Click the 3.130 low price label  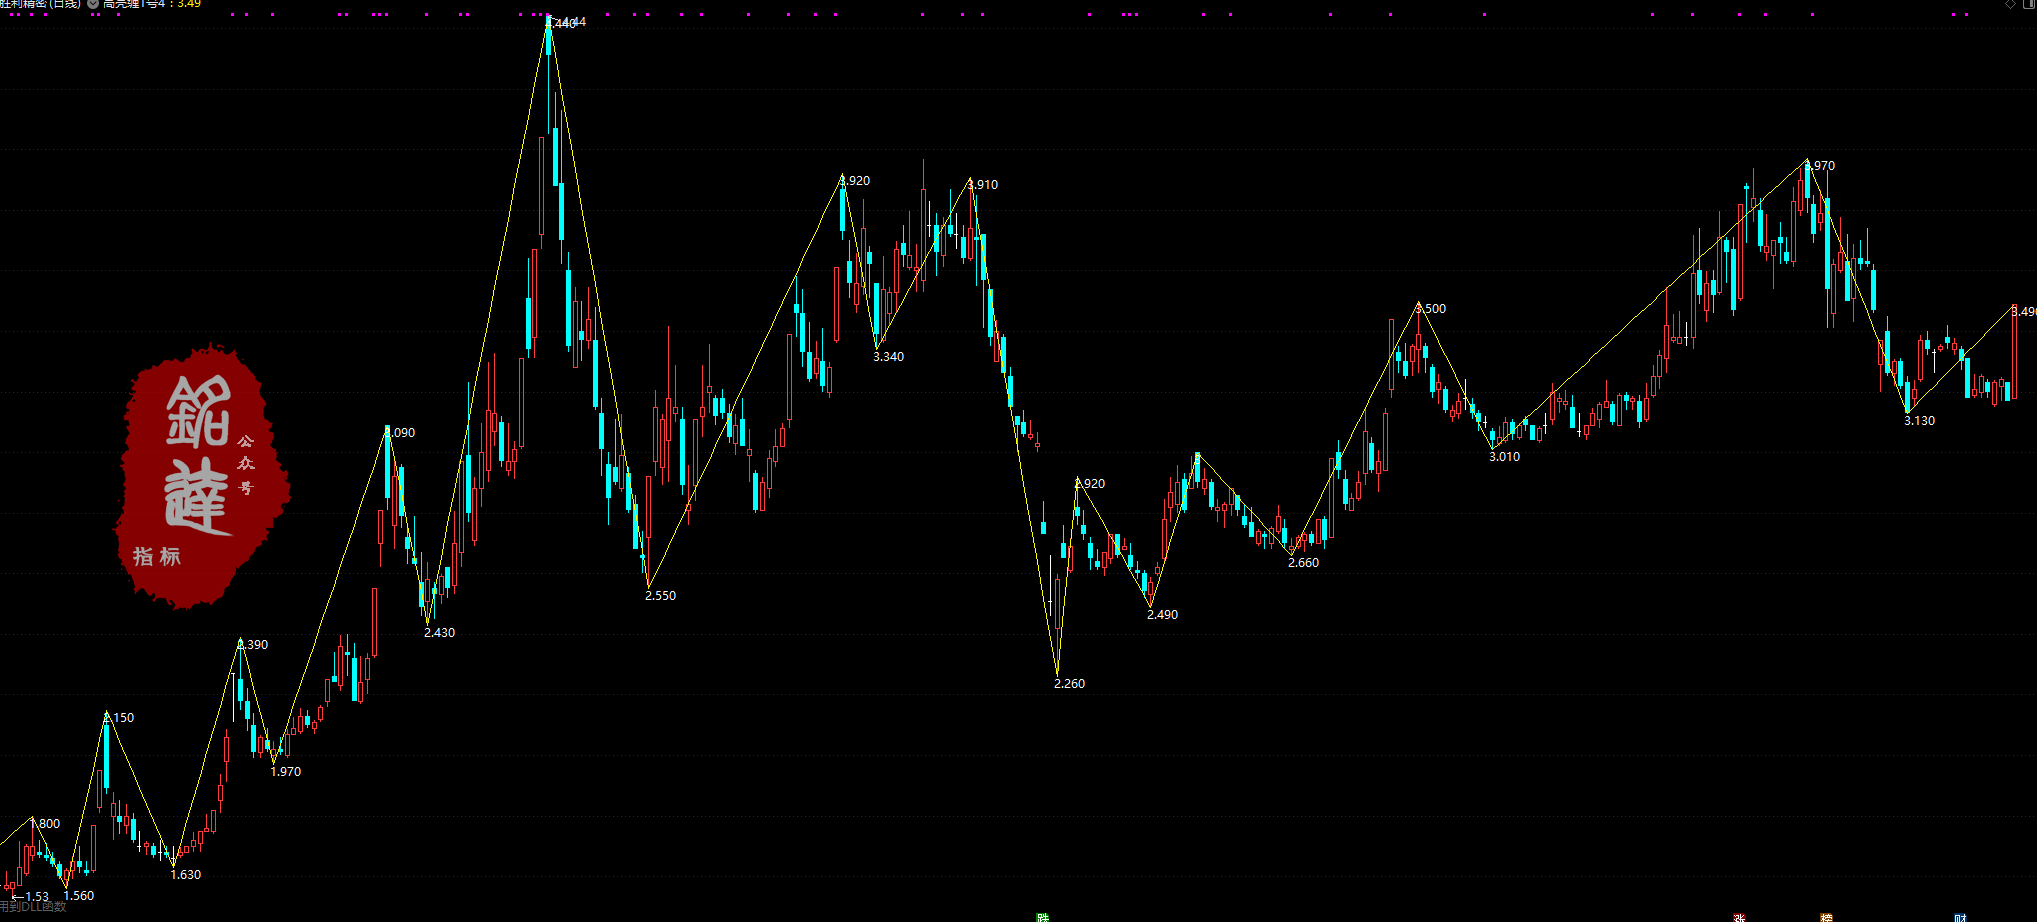[x=1919, y=421]
